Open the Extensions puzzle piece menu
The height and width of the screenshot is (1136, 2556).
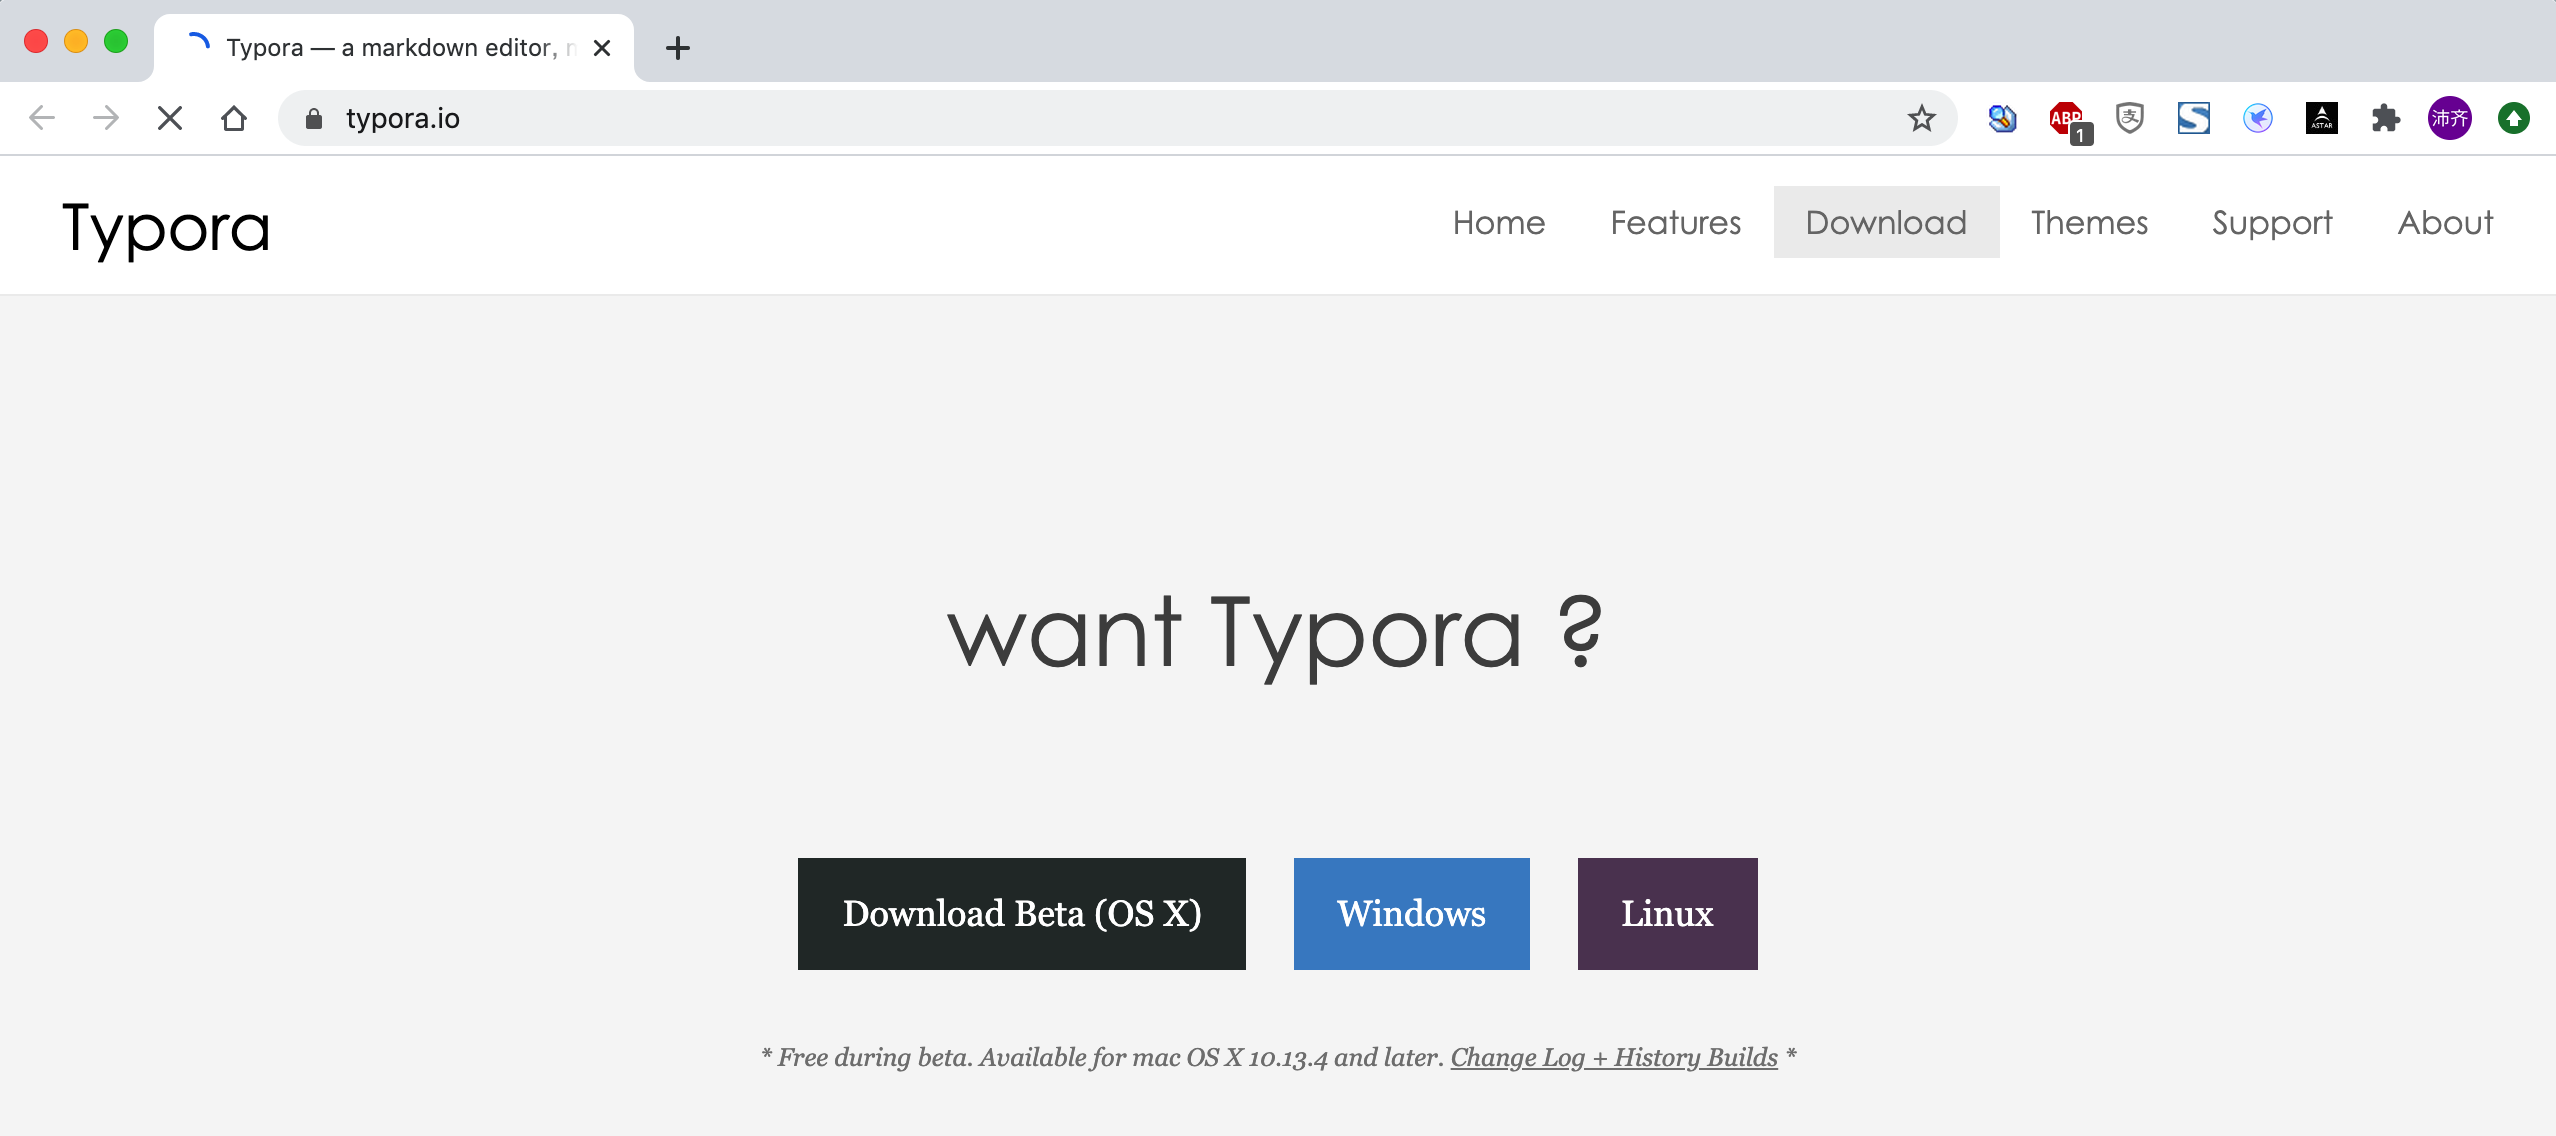[x=2386, y=118]
